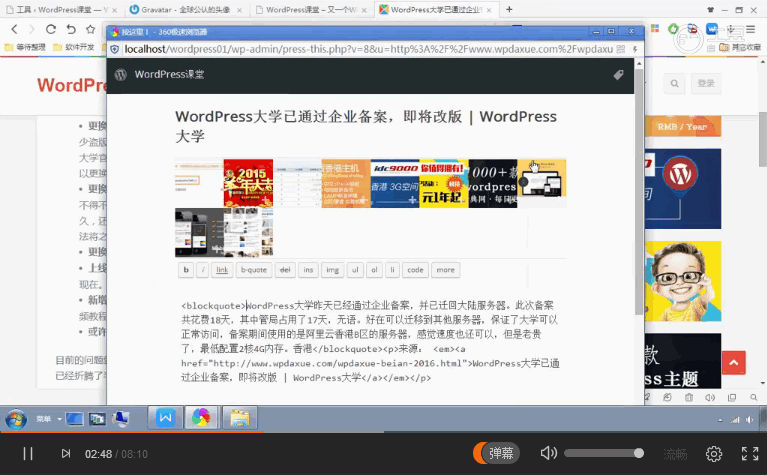This screenshot has width=767, height=475.
Task: Click the b-quote quicktag button
Action: pos(254,270)
